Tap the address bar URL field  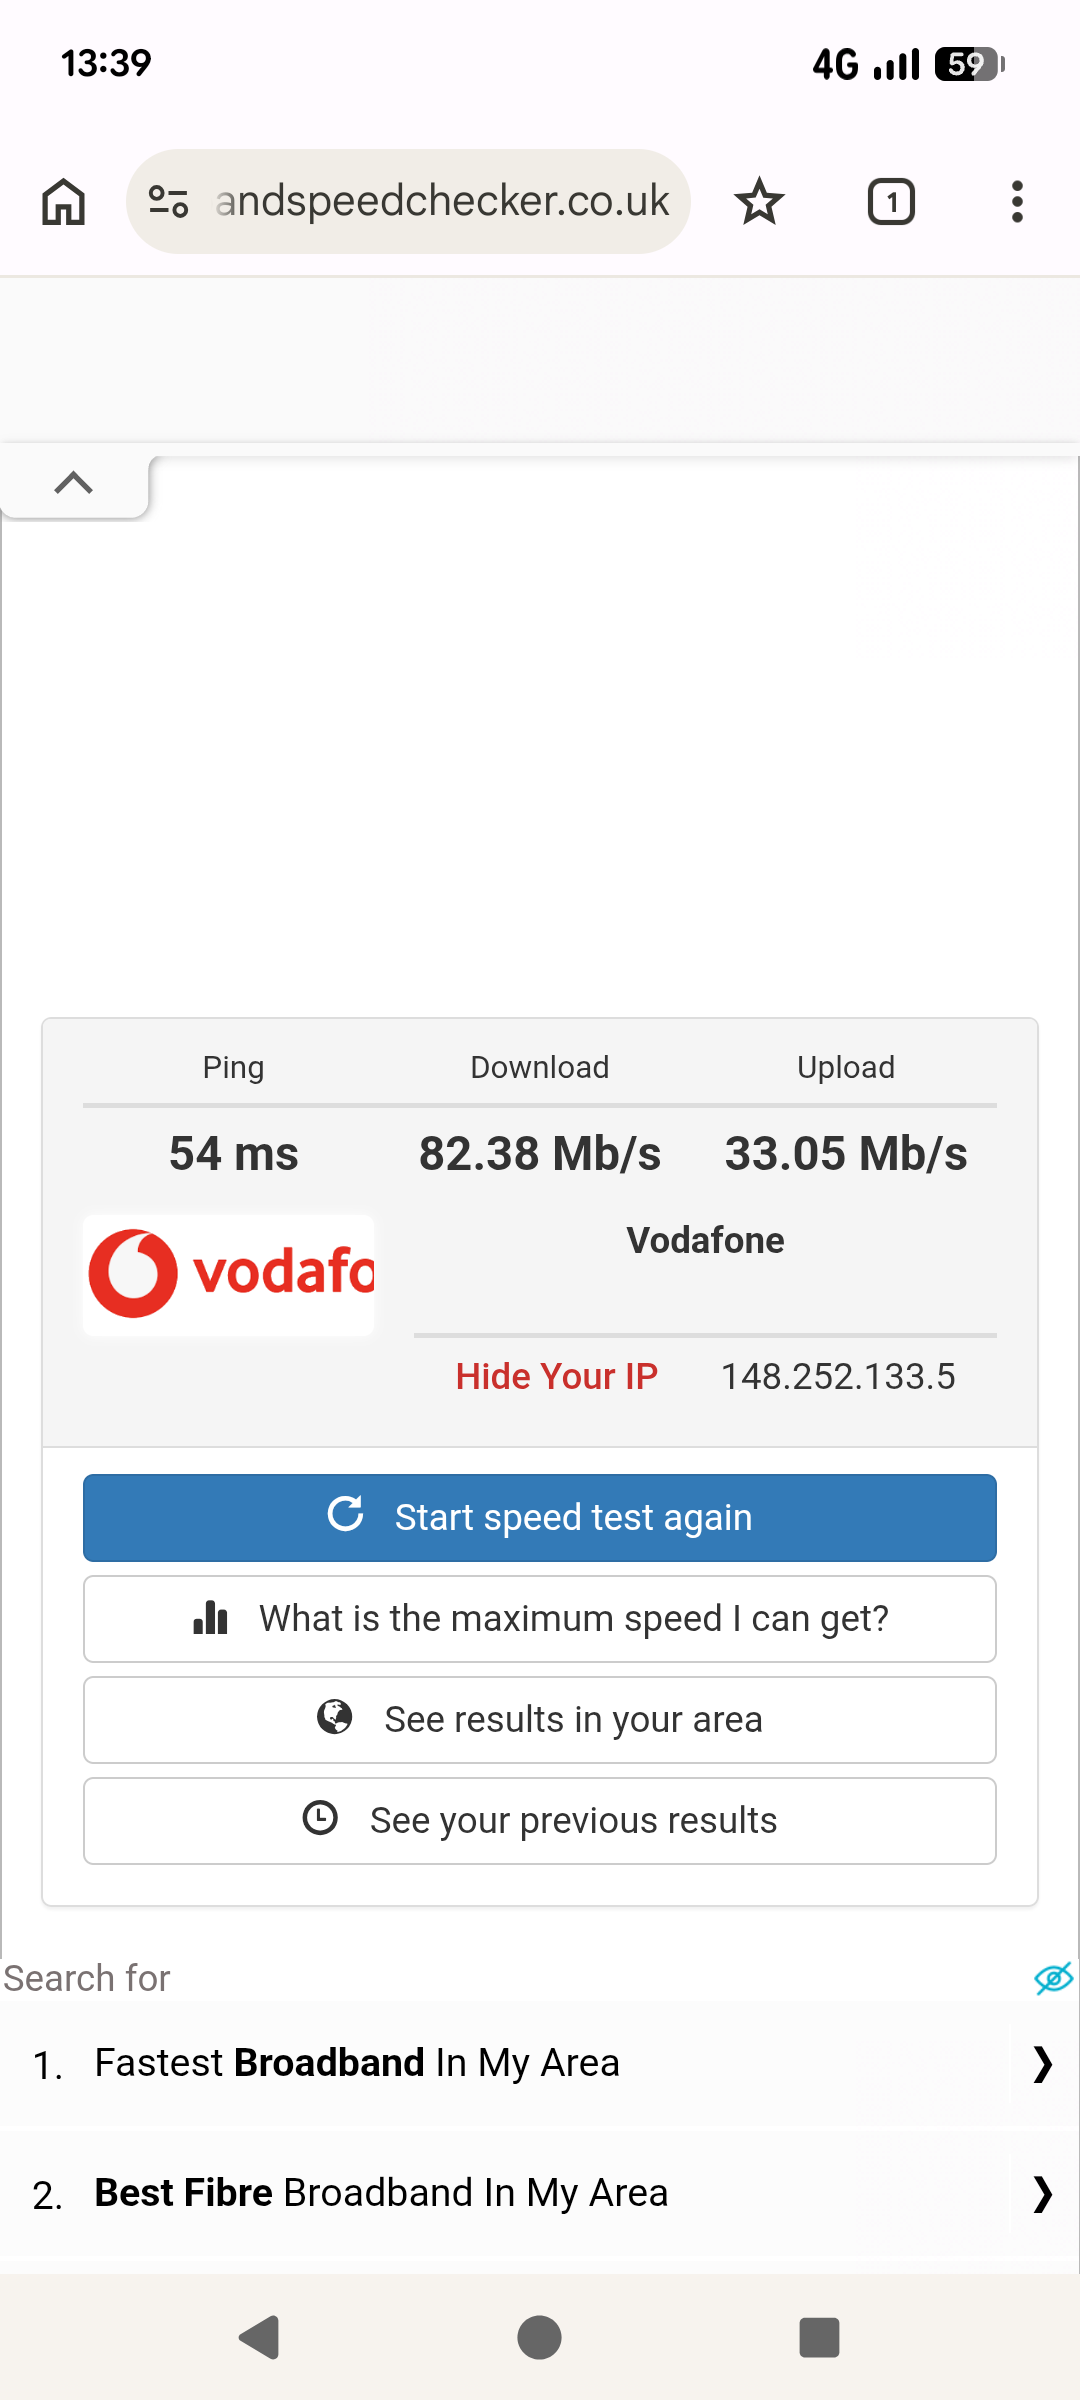pyautogui.click(x=442, y=202)
